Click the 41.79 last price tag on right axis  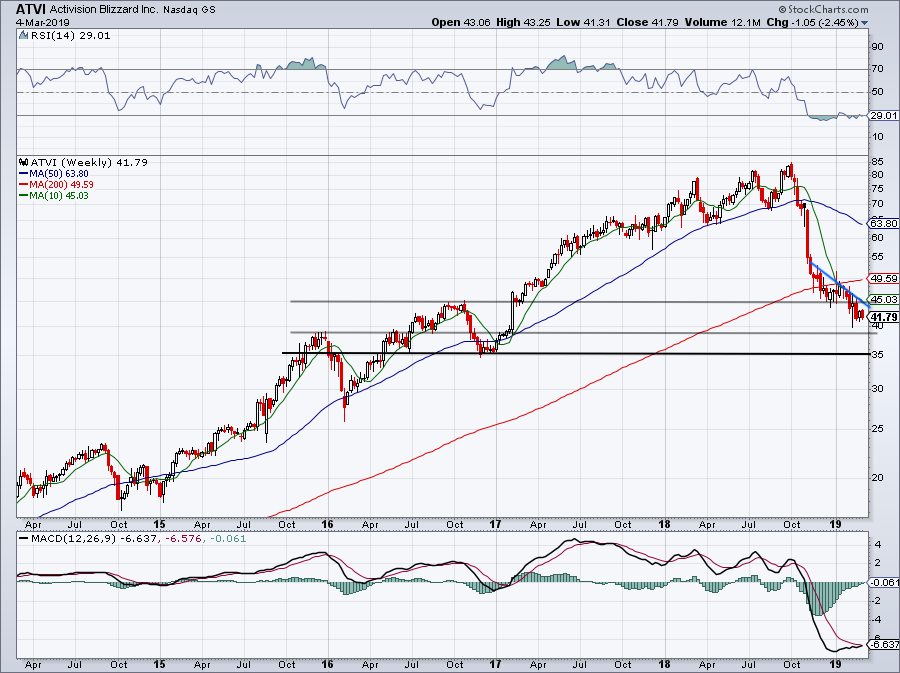click(884, 317)
